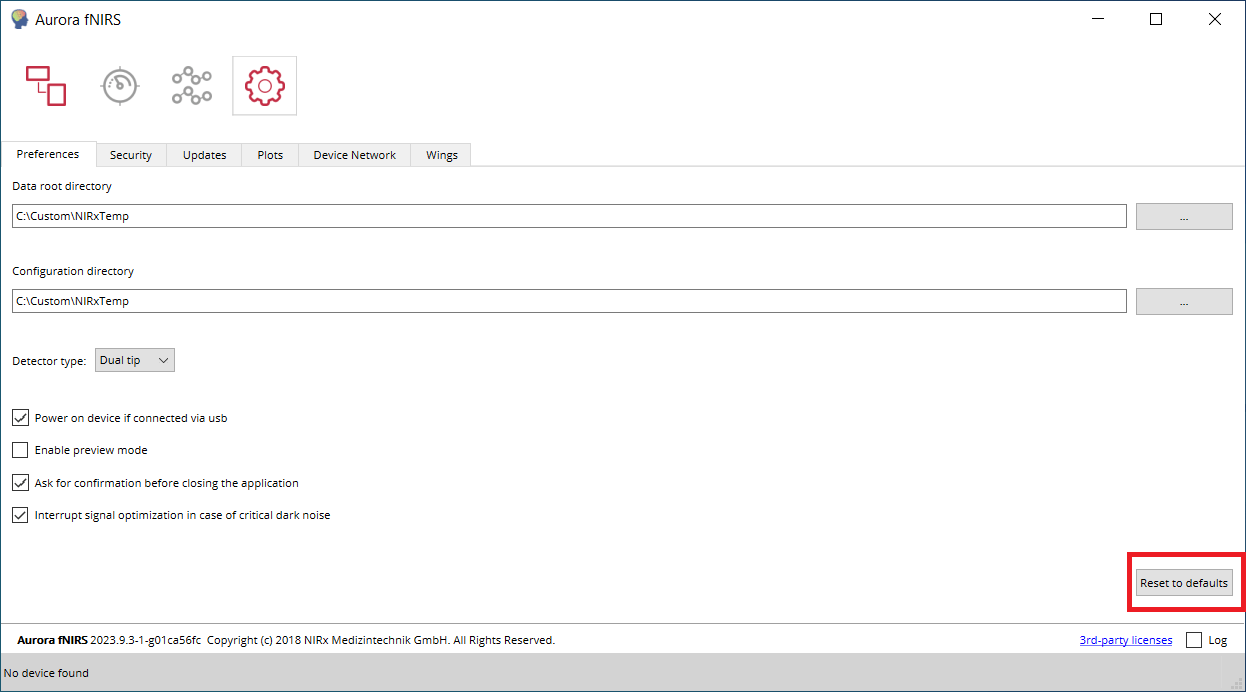Screen dimensions: 1246x692
Task: Browse for Data root directory
Action: pos(1184,216)
